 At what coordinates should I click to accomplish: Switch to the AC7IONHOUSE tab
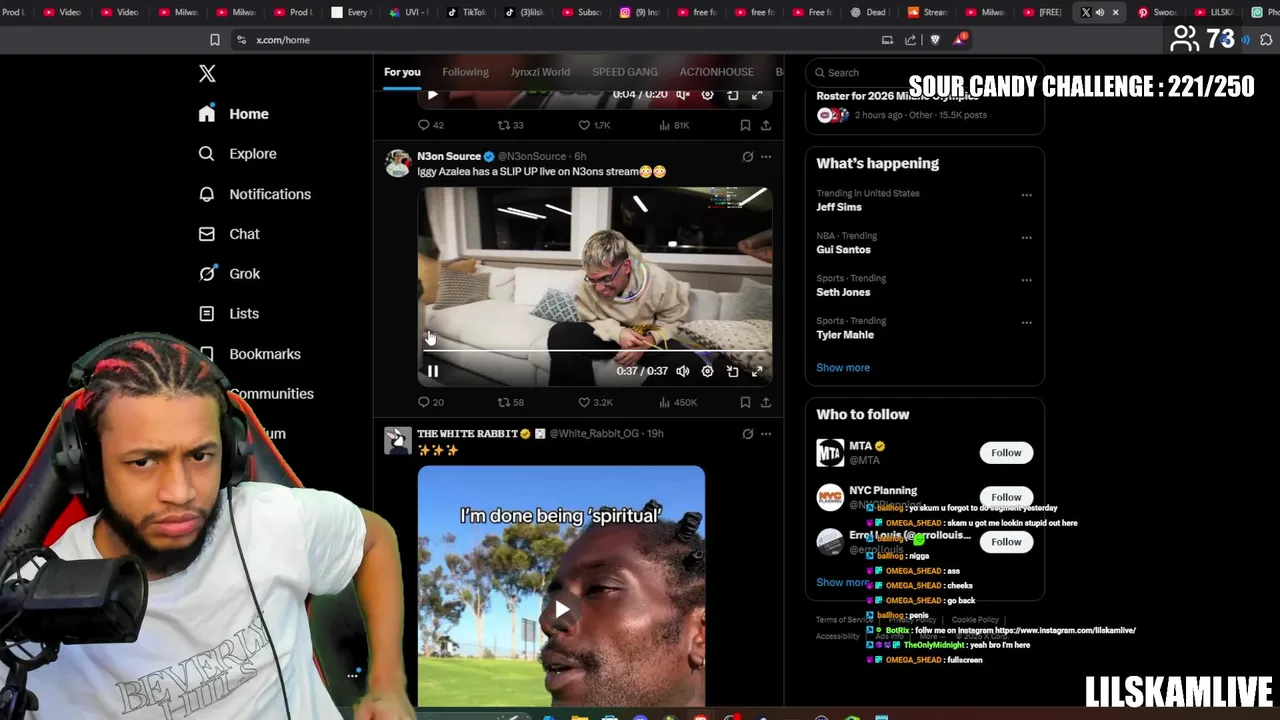[x=716, y=72]
